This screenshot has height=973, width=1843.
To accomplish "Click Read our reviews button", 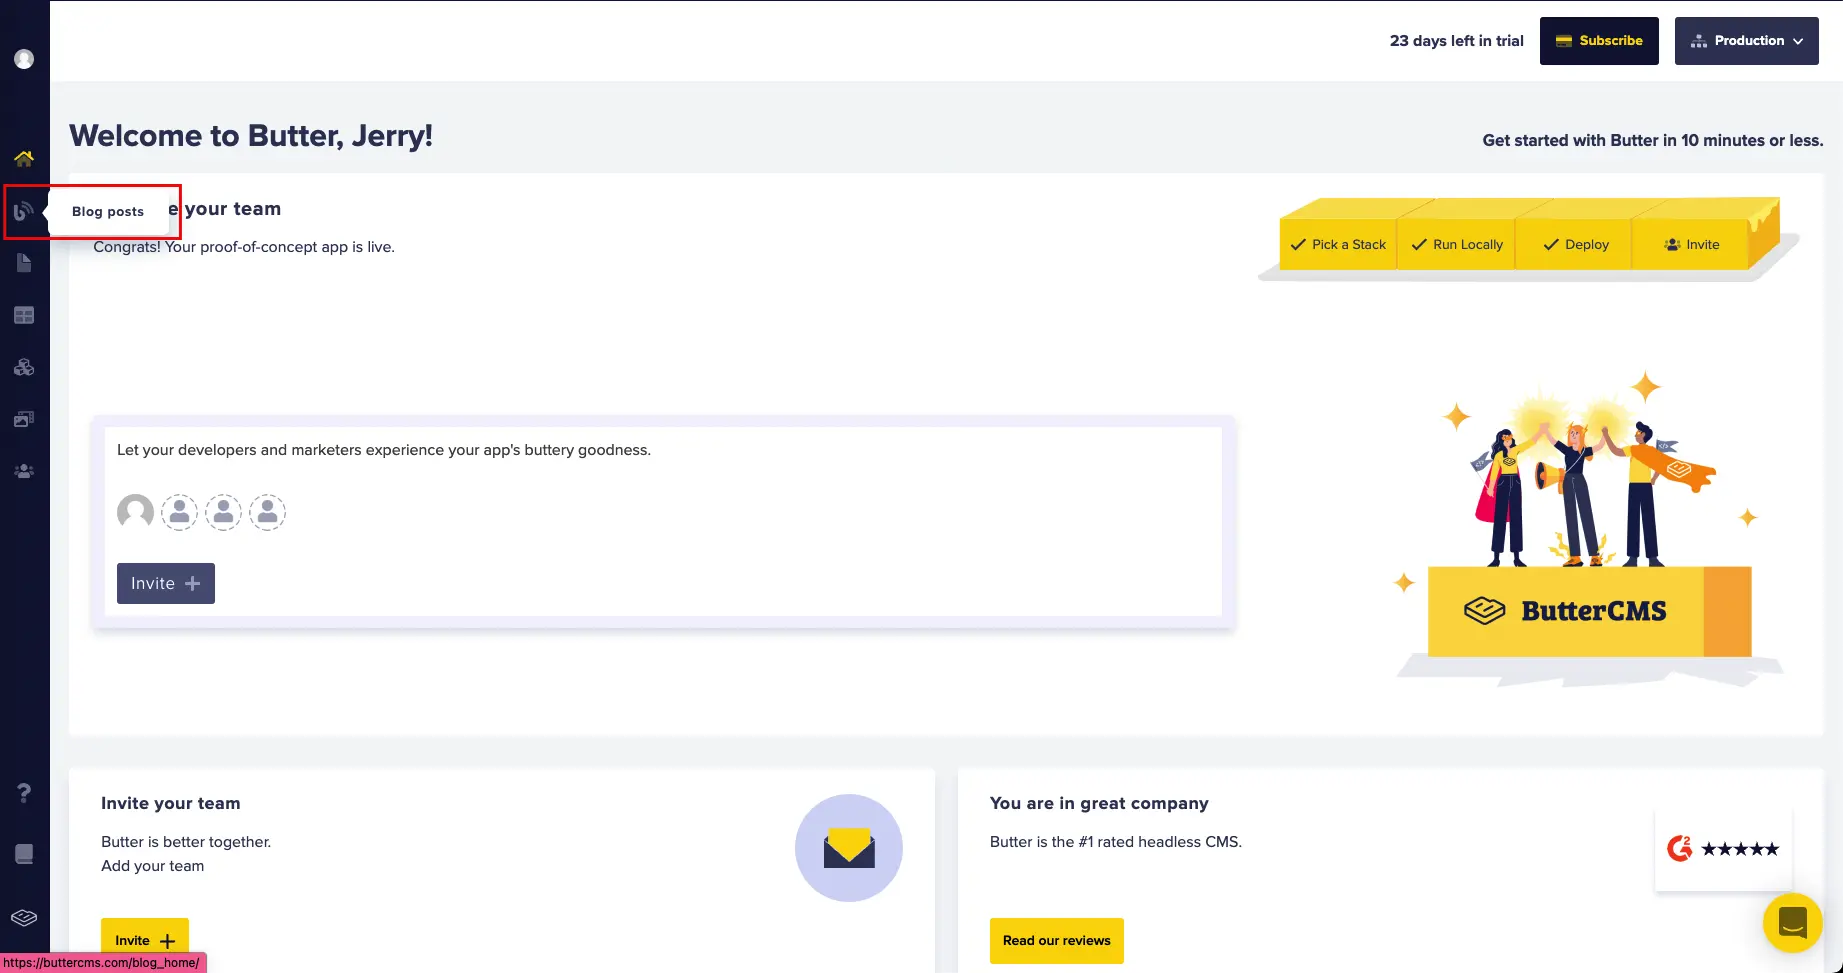I will point(1057,940).
